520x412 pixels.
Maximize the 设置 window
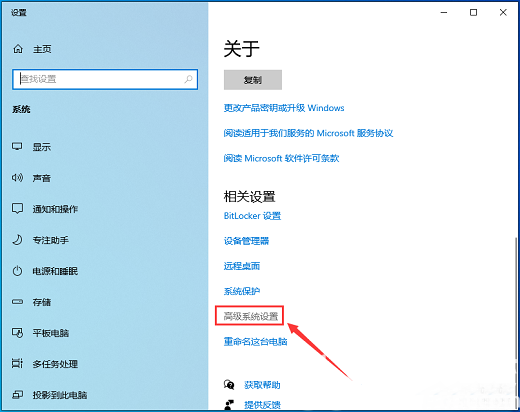click(x=473, y=12)
